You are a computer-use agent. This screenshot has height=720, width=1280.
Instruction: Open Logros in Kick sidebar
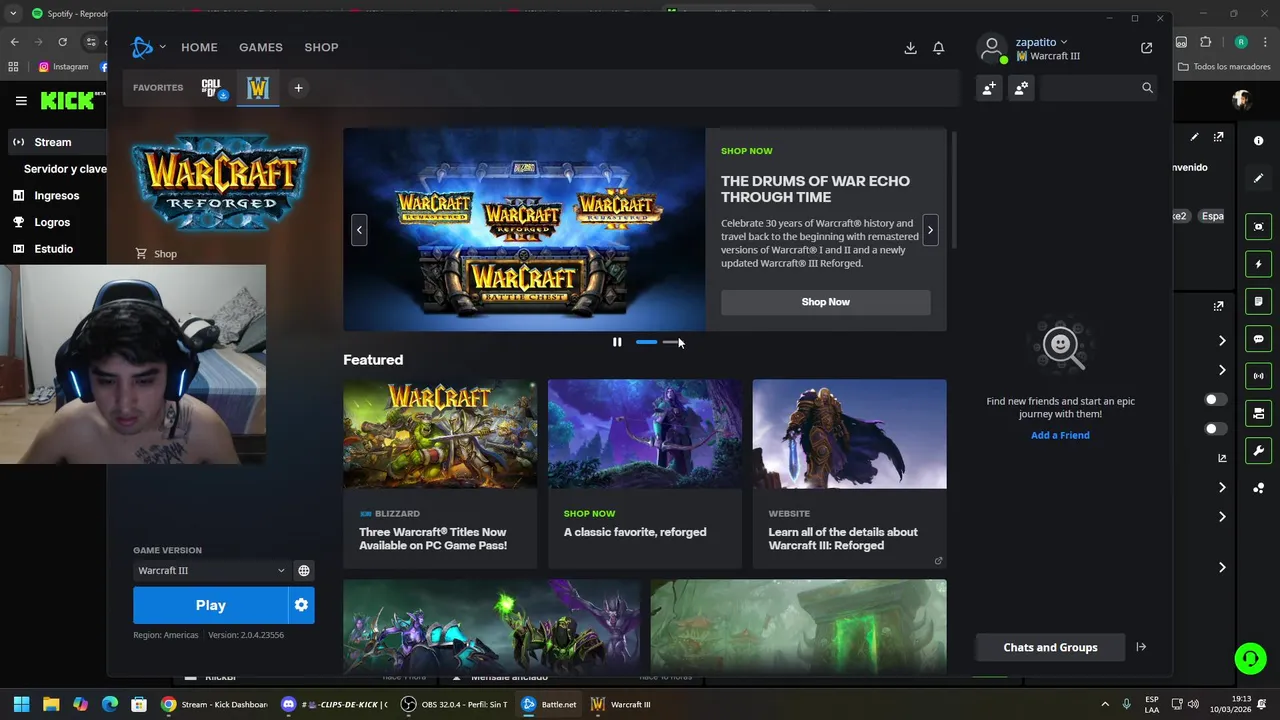click(52, 222)
